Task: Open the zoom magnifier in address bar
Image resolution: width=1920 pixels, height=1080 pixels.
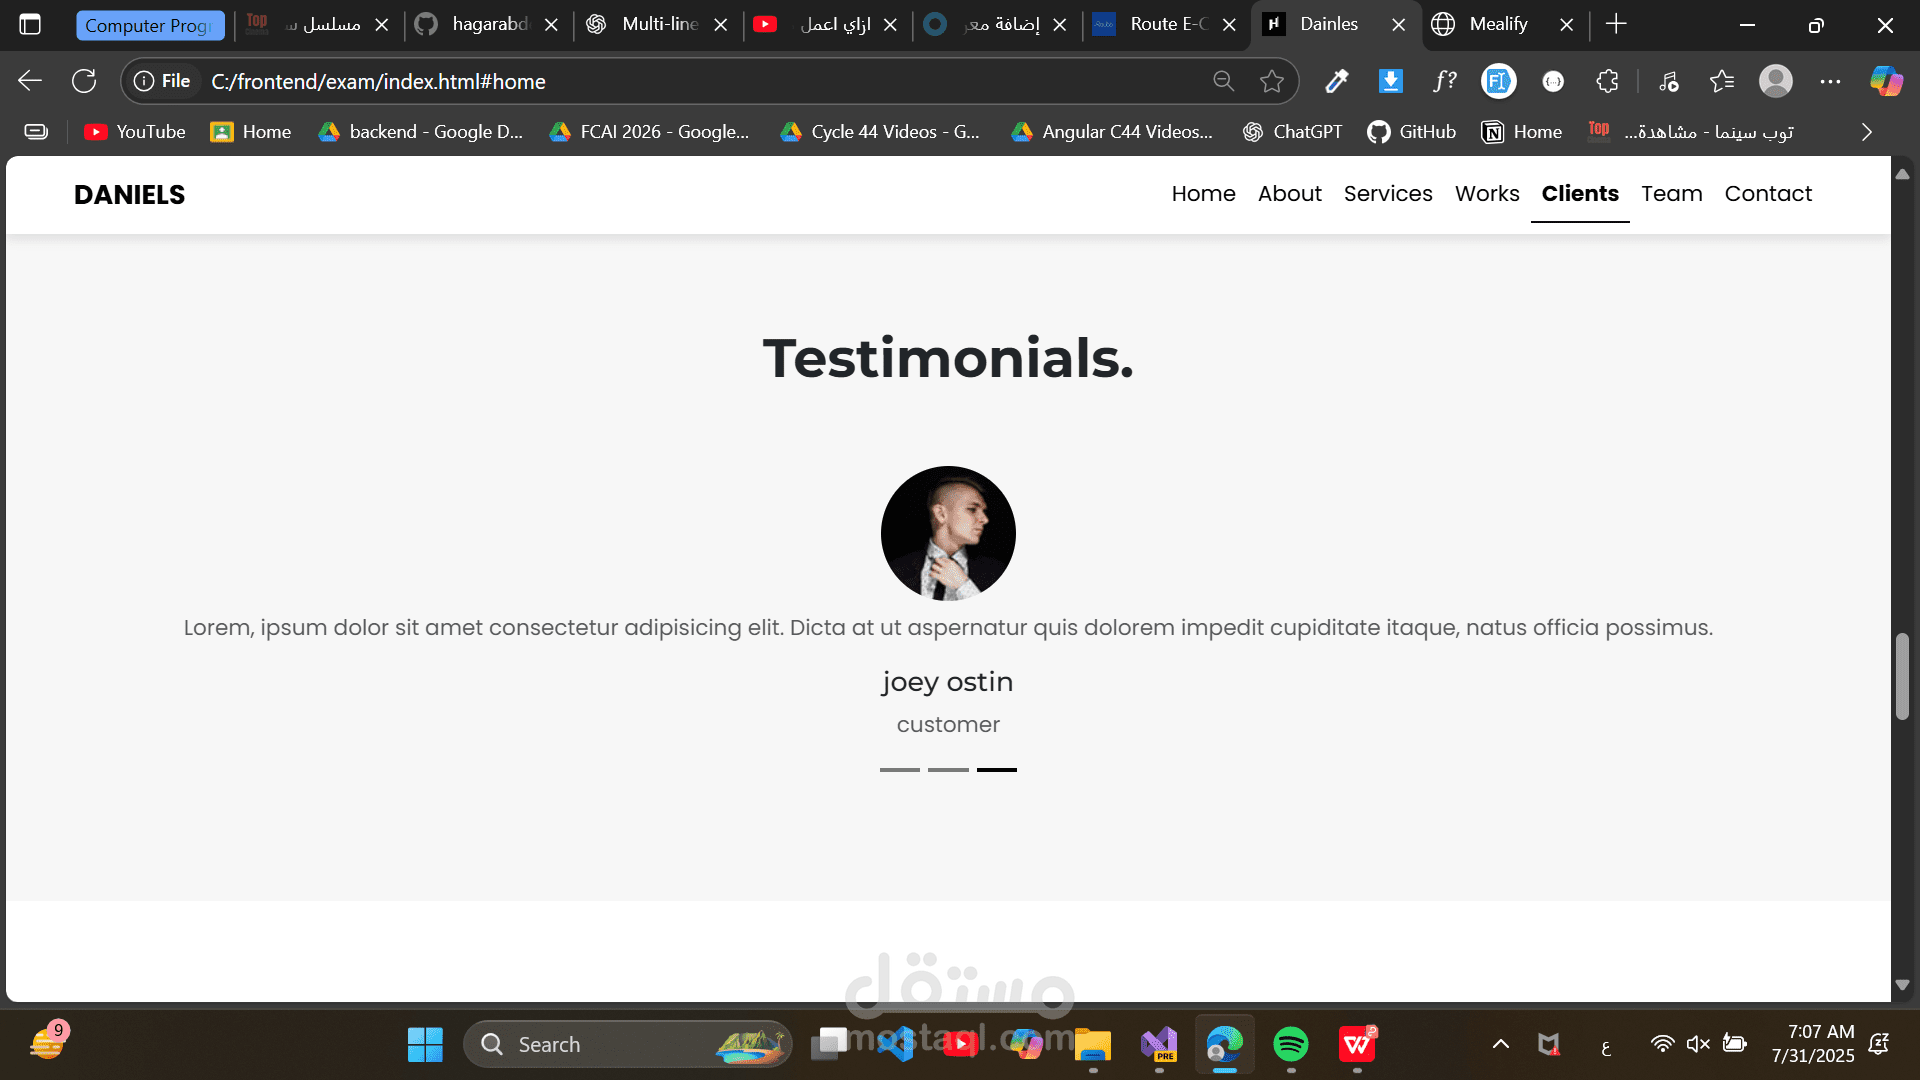Action: 1223,81
